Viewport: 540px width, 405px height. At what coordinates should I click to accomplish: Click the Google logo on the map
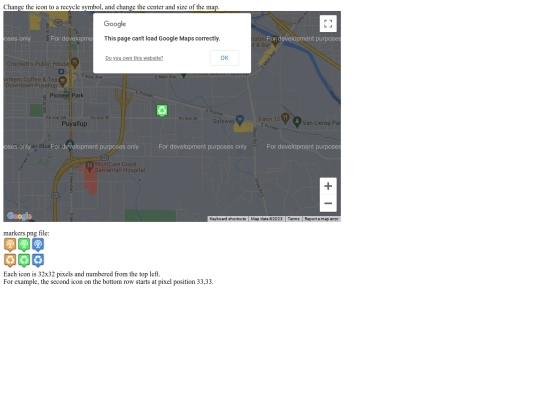[19, 216]
